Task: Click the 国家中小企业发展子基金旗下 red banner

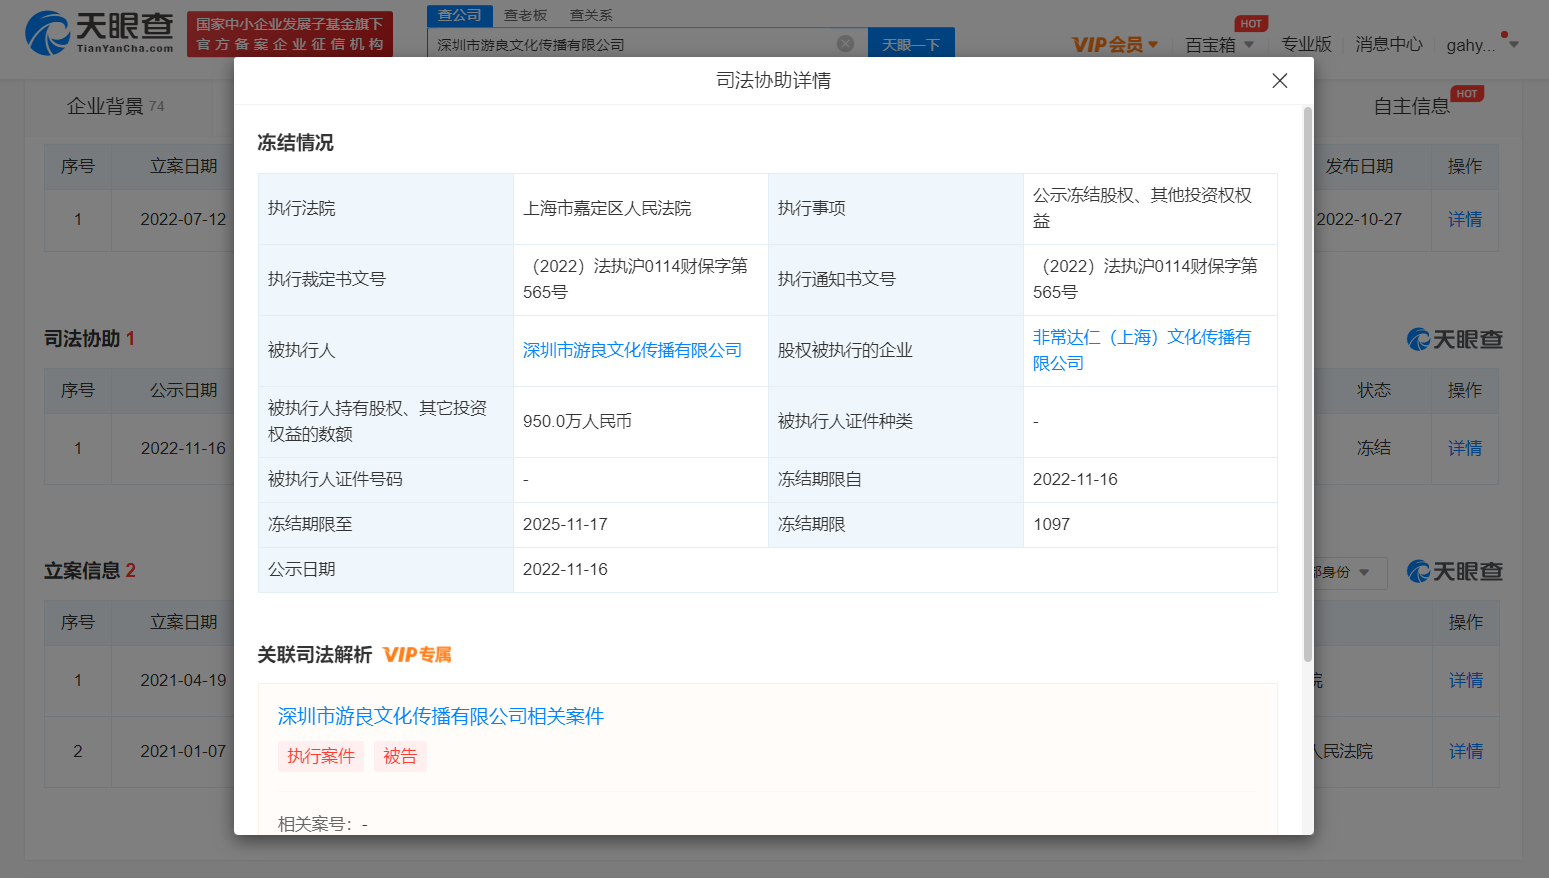Action: click(290, 34)
